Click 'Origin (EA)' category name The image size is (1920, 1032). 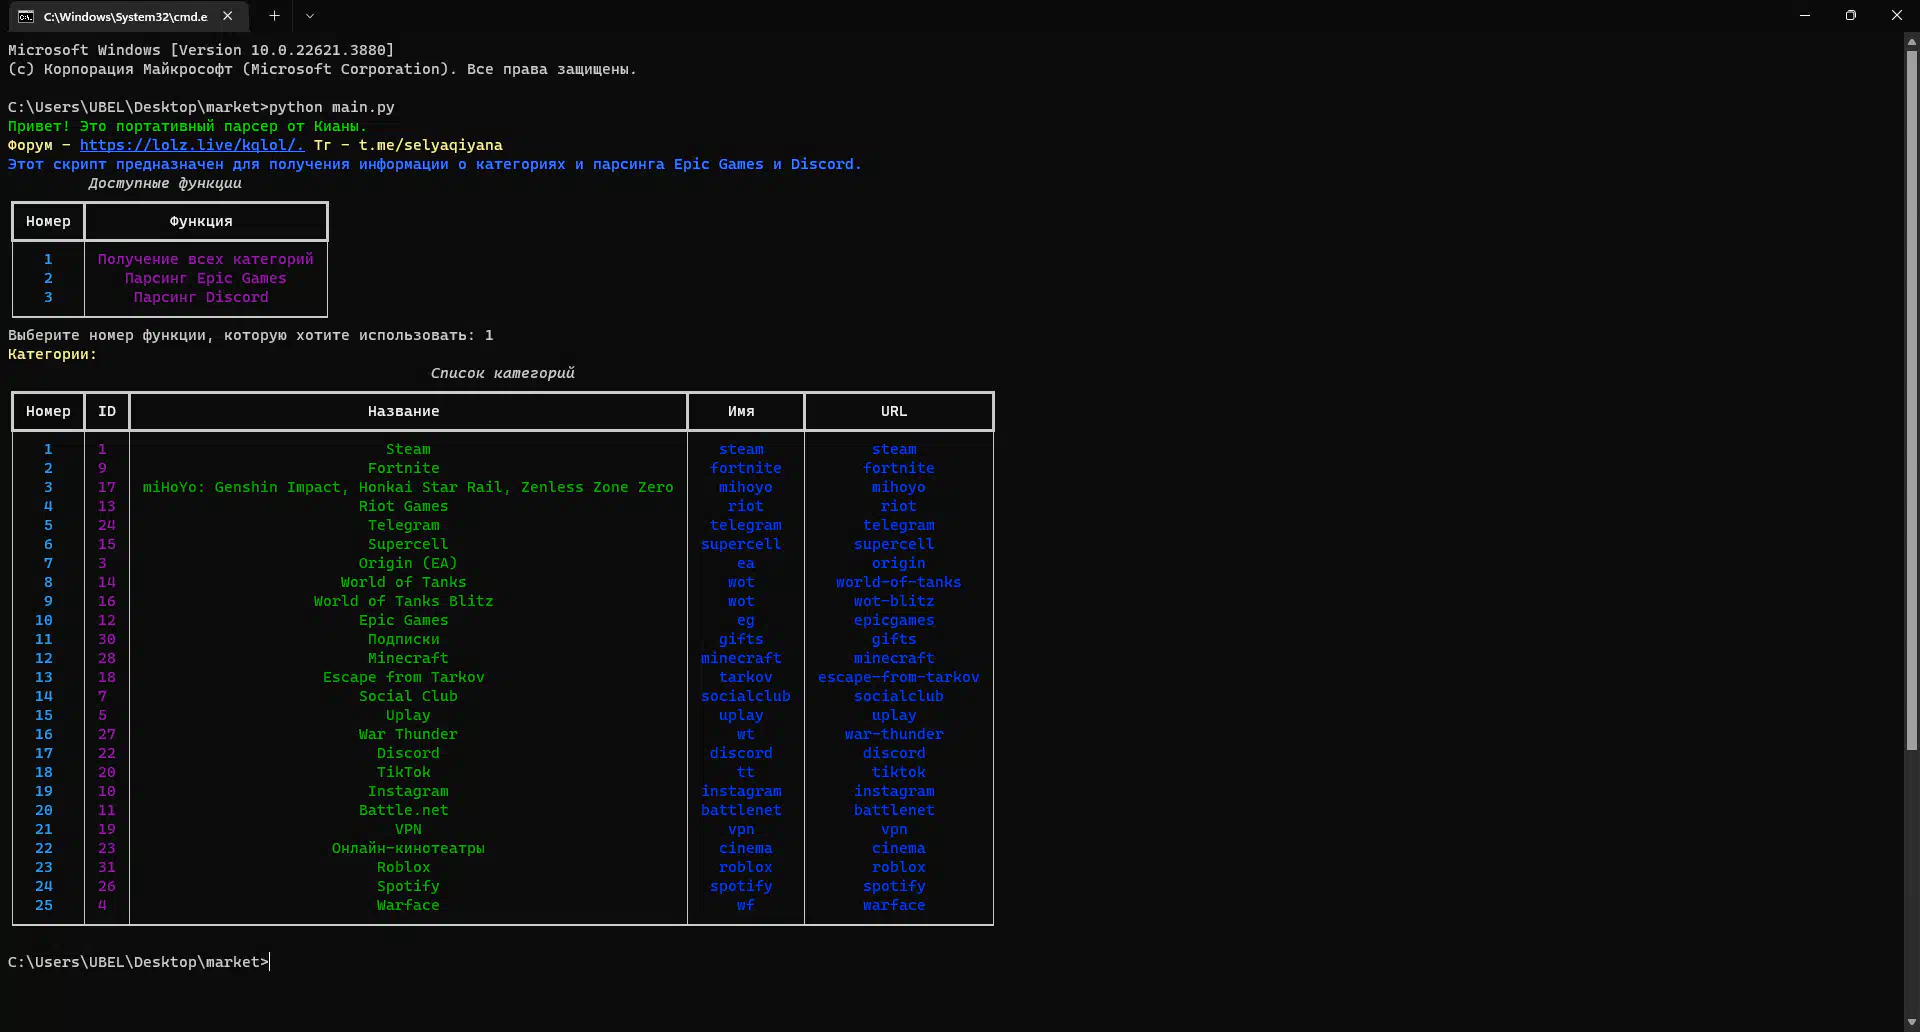coord(408,563)
